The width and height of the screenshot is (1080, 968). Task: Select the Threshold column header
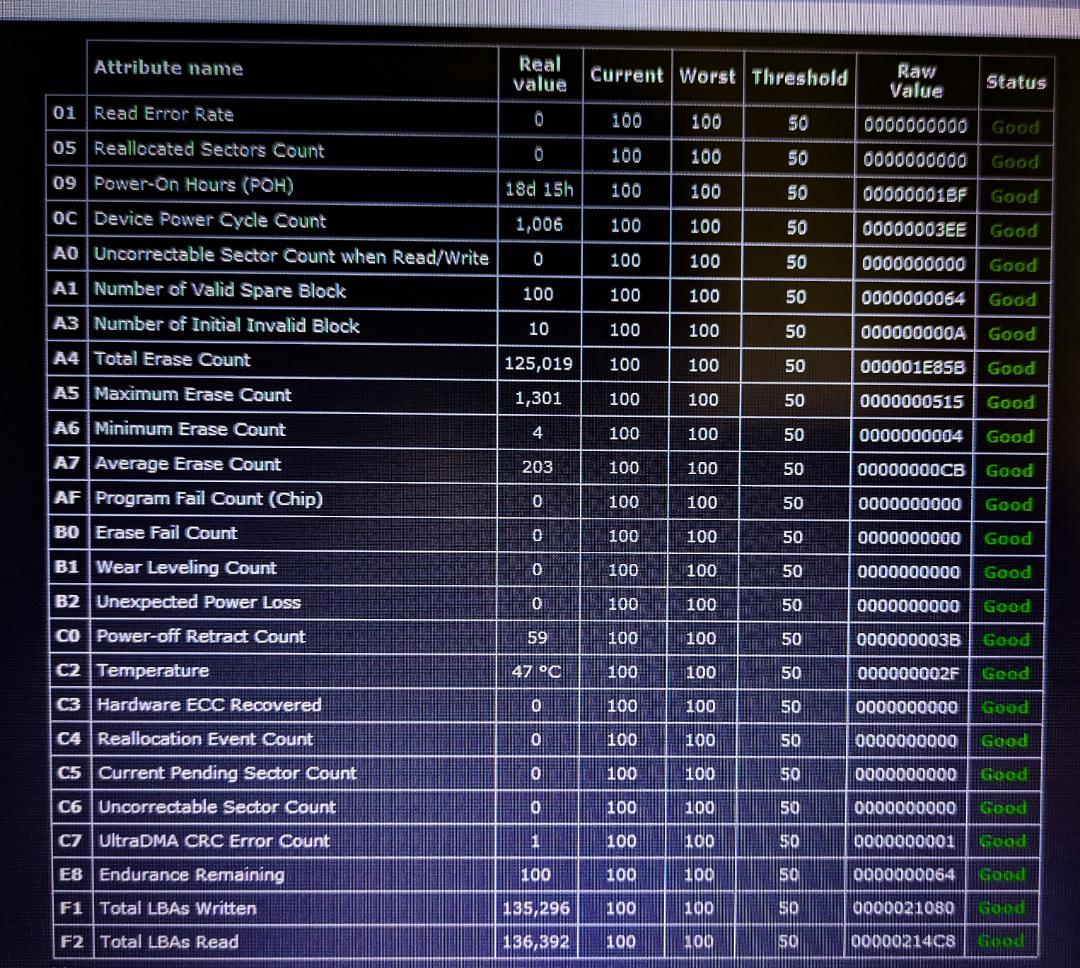click(798, 77)
